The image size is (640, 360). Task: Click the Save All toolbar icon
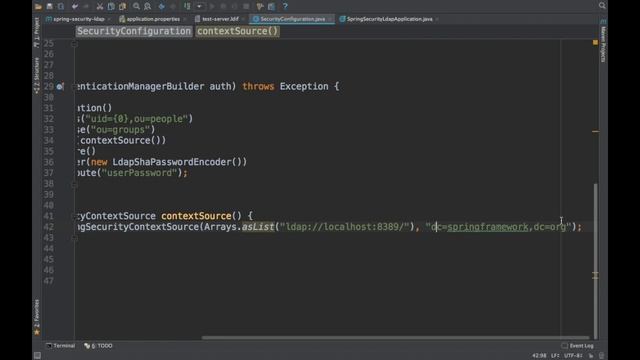pyautogui.click(x=49, y=6)
